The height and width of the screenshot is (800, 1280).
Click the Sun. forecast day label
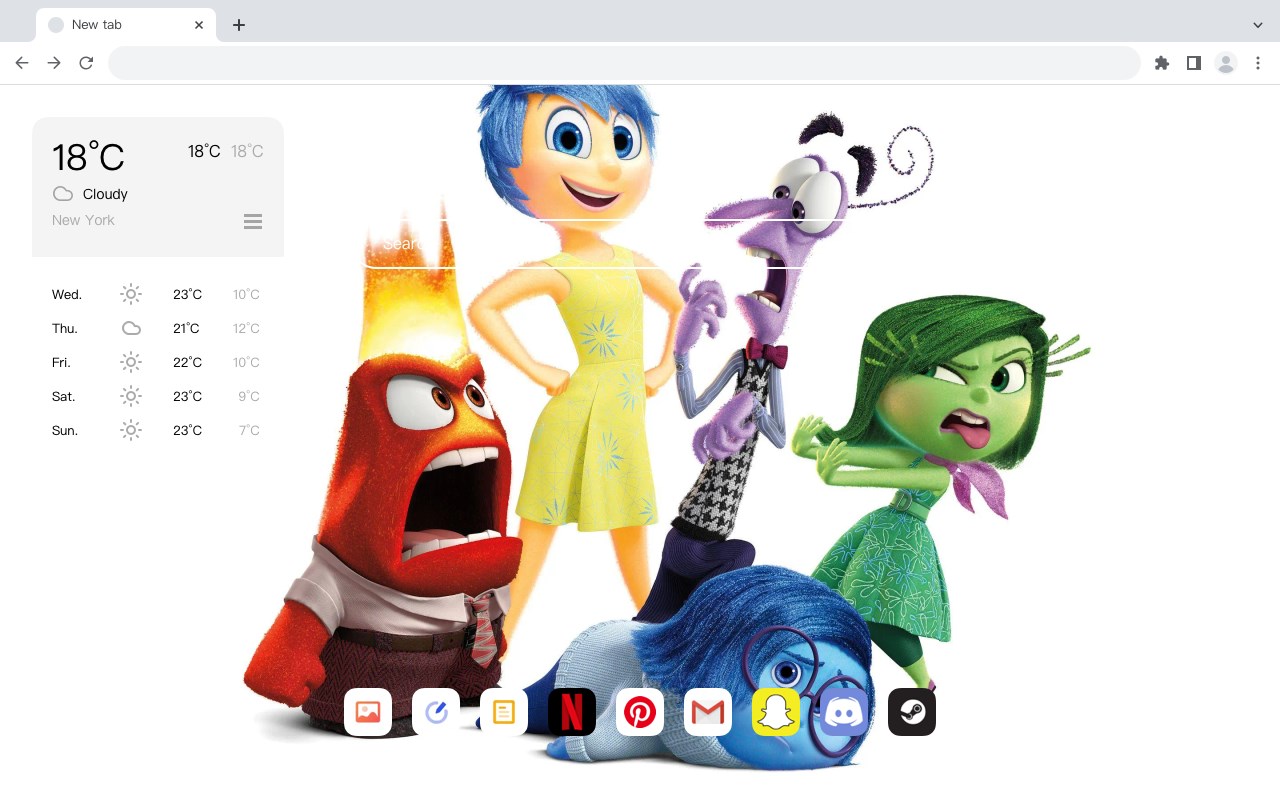pyautogui.click(x=65, y=430)
